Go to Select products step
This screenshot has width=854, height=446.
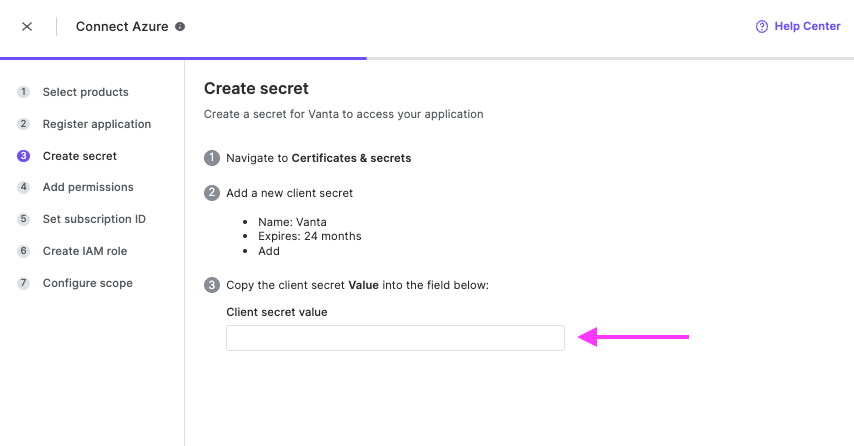[x=86, y=92]
